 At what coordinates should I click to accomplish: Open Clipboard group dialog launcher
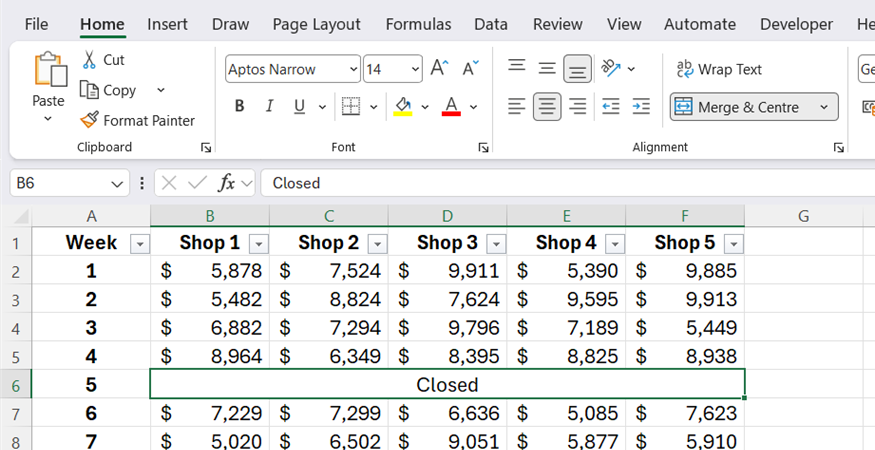point(206,147)
